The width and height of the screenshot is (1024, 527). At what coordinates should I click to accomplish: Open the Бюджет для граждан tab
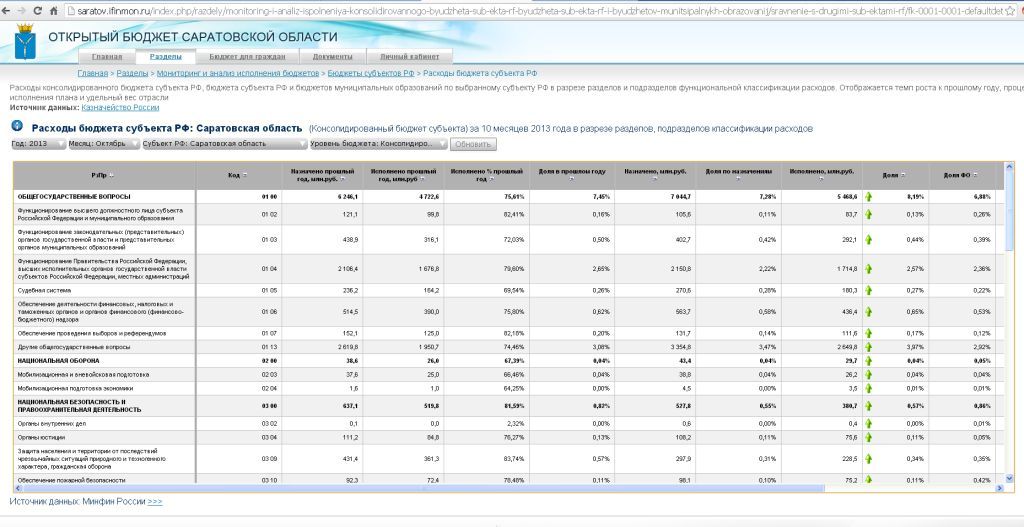pos(247,57)
